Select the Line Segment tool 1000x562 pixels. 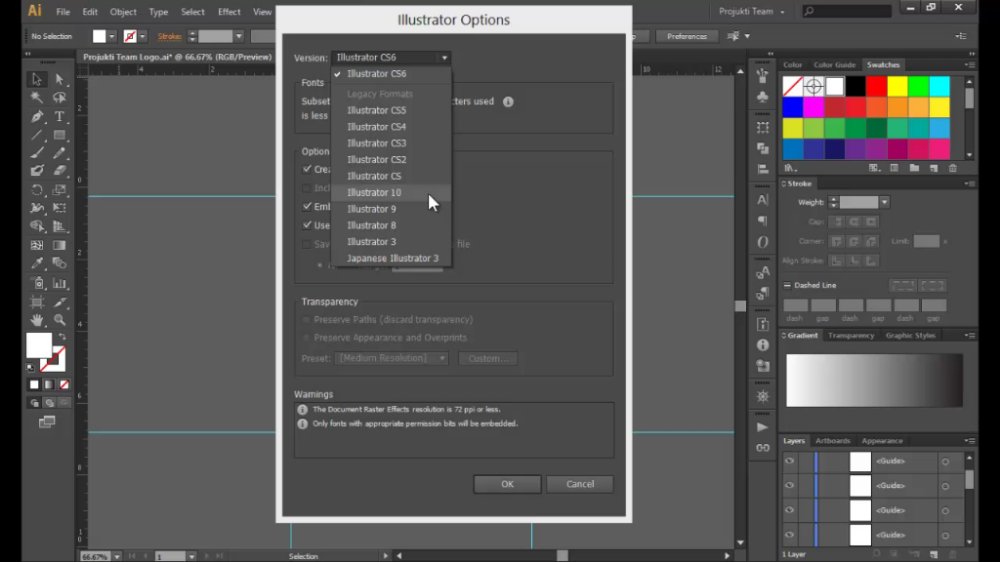(x=37, y=135)
